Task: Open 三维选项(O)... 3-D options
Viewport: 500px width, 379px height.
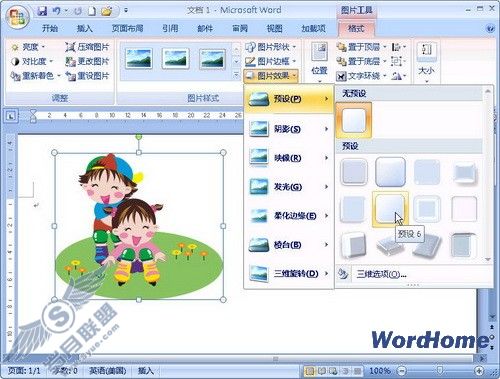Action: [x=381, y=274]
